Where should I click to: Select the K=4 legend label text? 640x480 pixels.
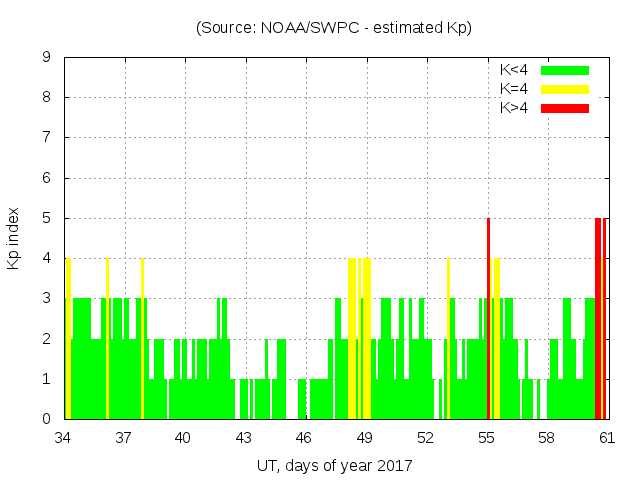514,89
